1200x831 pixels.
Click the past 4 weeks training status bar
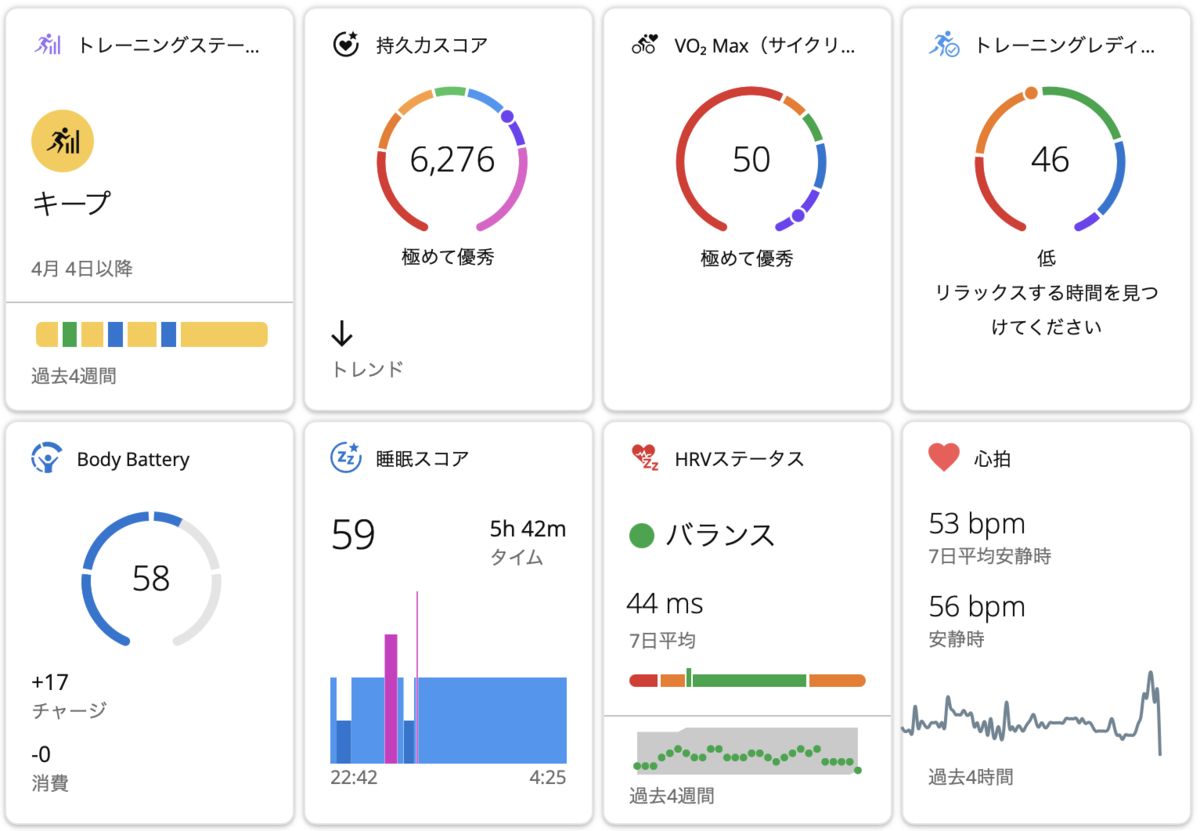(151, 334)
